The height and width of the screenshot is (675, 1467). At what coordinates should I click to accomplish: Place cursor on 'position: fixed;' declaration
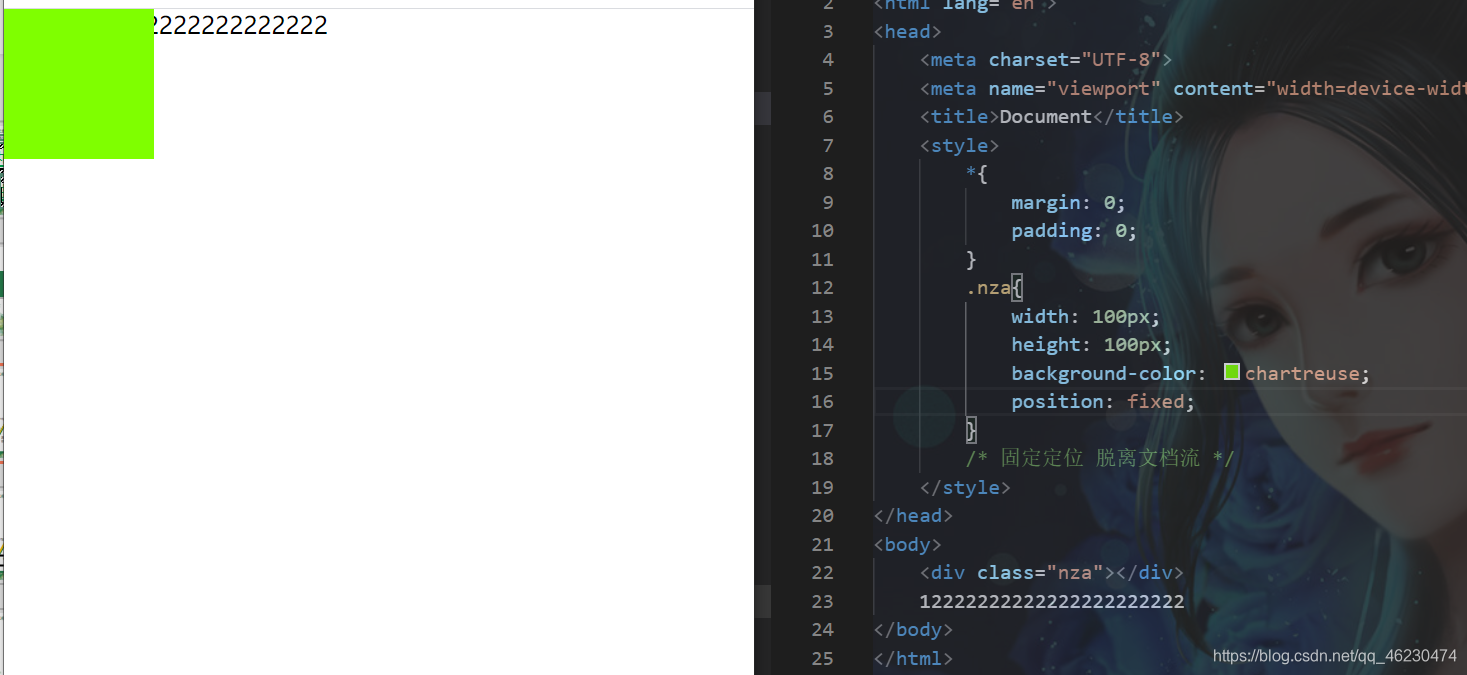[x=1103, y=401]
